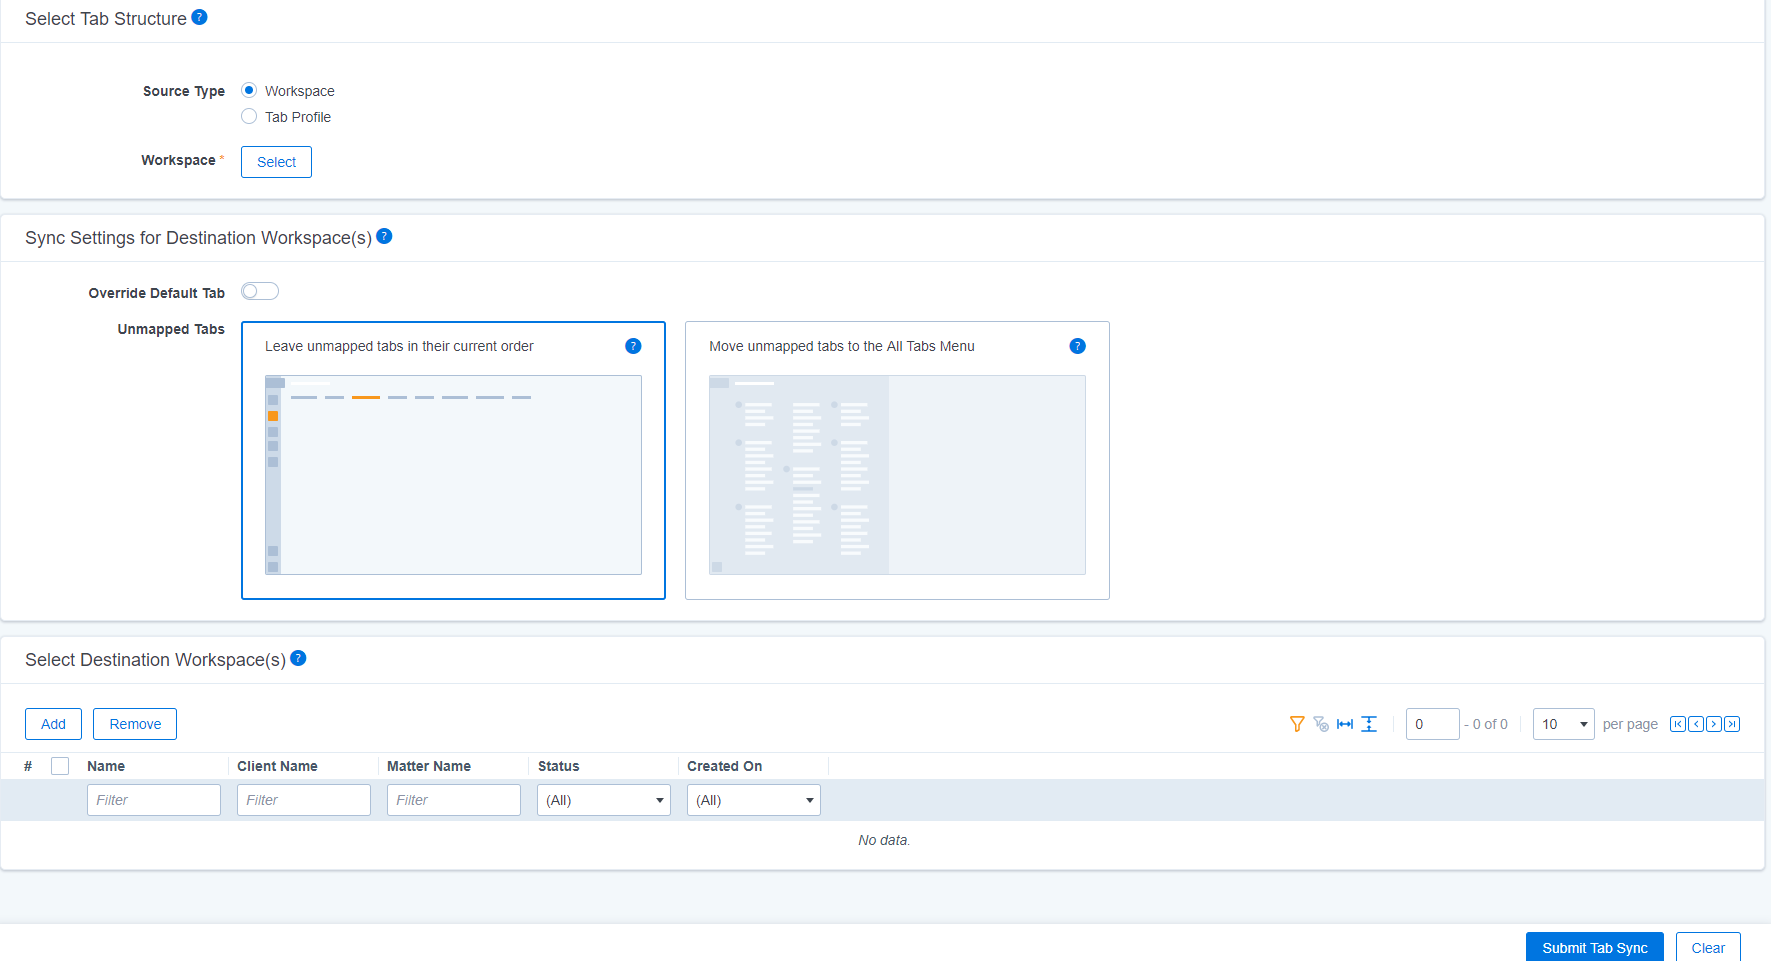Click help icon on Move unmapped tabs card
Screen dimensions: 1771x961
point(1077,346)
